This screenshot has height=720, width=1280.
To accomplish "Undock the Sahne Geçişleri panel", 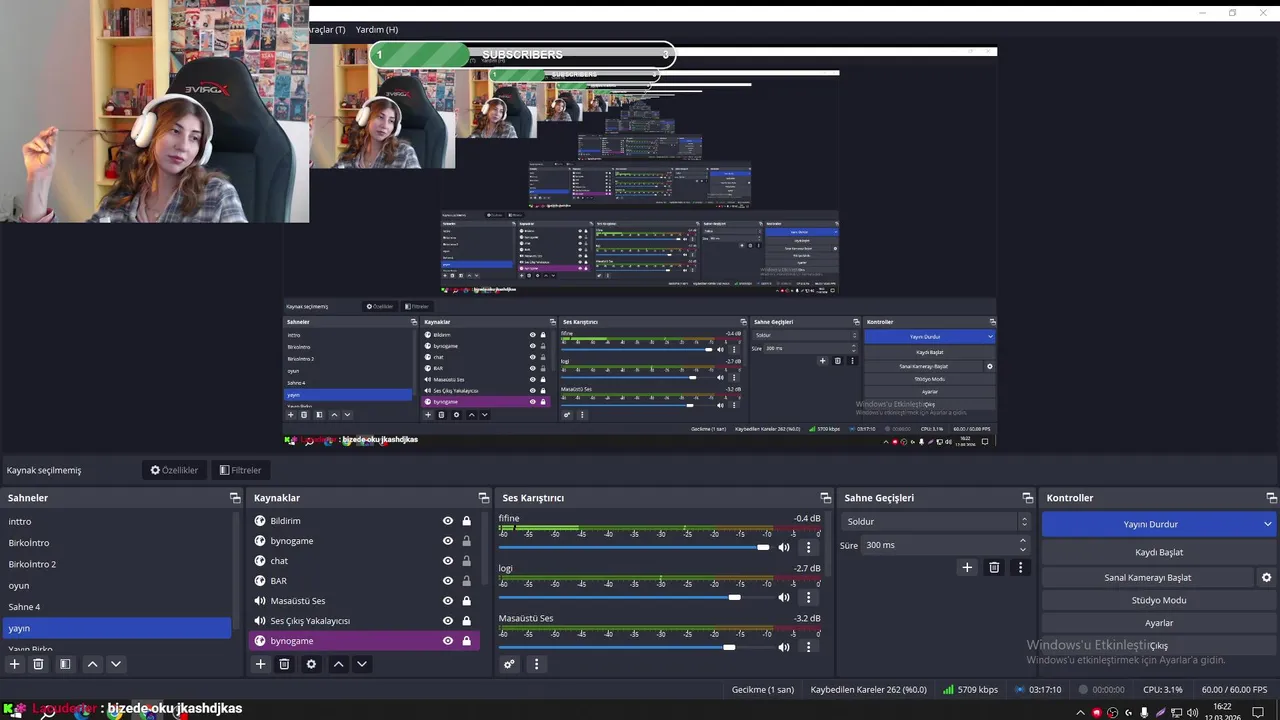I will point(1028,498).
